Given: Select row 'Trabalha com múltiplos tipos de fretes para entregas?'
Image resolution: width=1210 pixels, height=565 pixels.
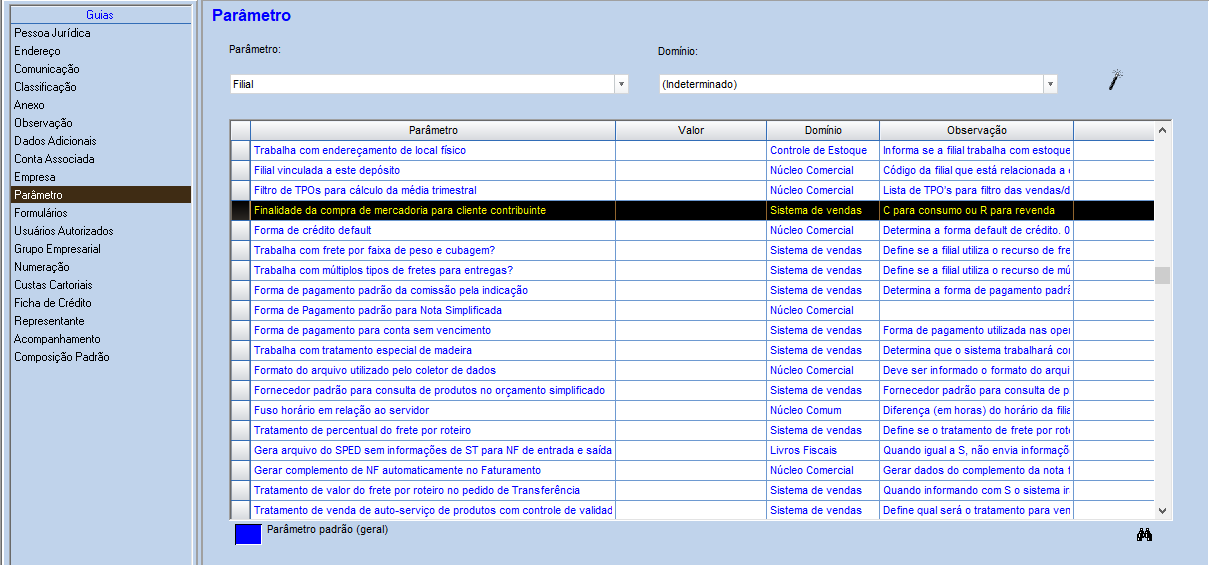Looking at the screenshot, I should point(692,270).
